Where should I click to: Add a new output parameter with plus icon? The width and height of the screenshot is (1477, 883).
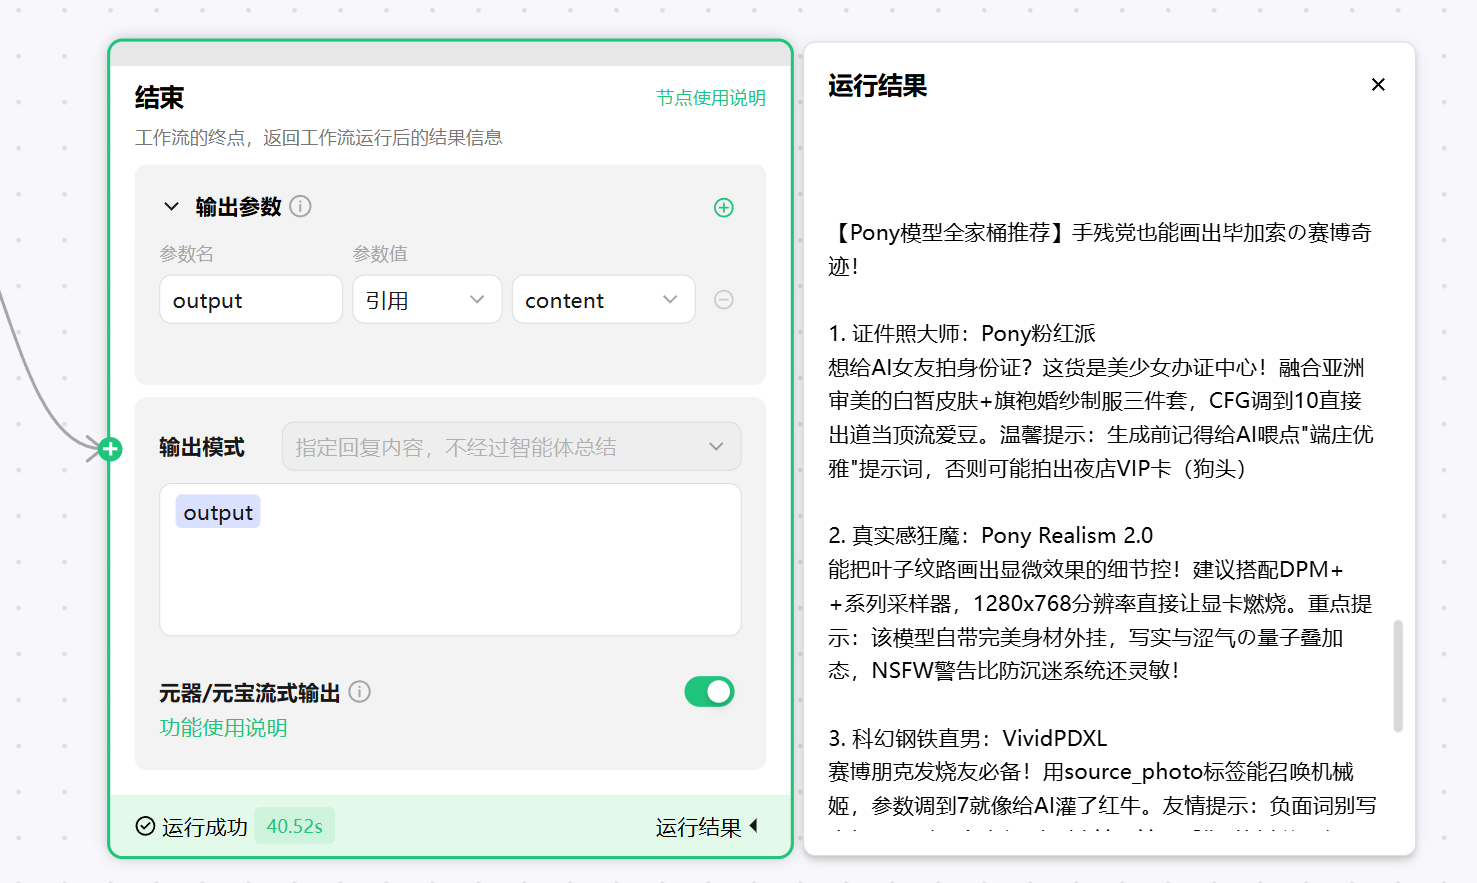(724, 207)
